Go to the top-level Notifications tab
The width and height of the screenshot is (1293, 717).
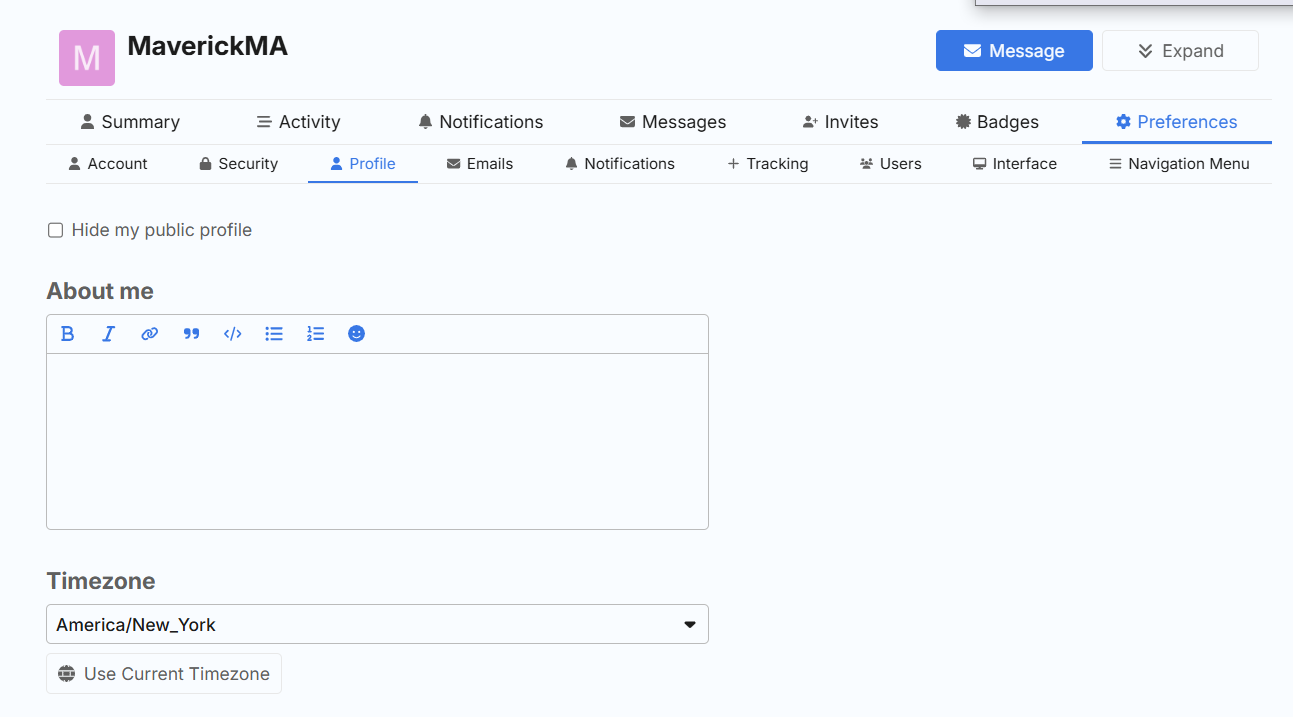point(481,122)
